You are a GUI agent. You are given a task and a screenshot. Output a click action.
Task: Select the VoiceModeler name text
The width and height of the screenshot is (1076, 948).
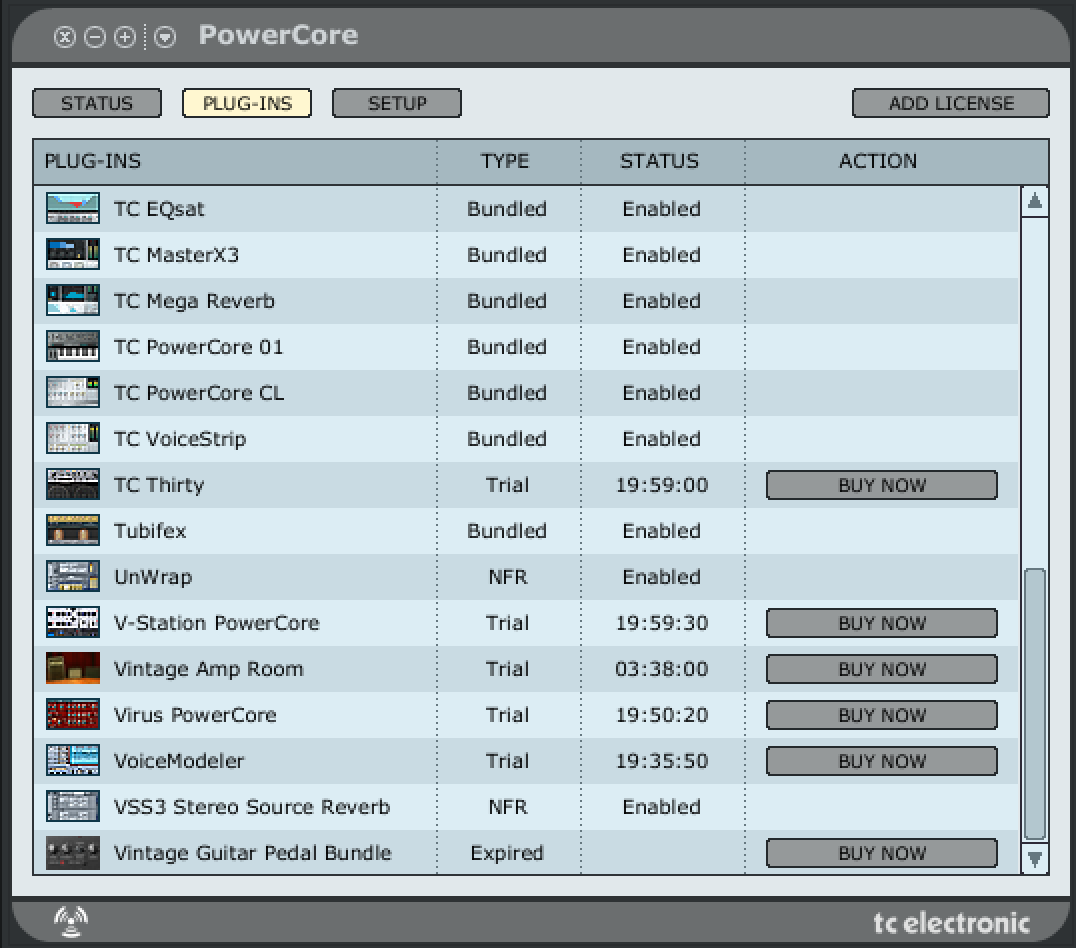tap(179, 761)
